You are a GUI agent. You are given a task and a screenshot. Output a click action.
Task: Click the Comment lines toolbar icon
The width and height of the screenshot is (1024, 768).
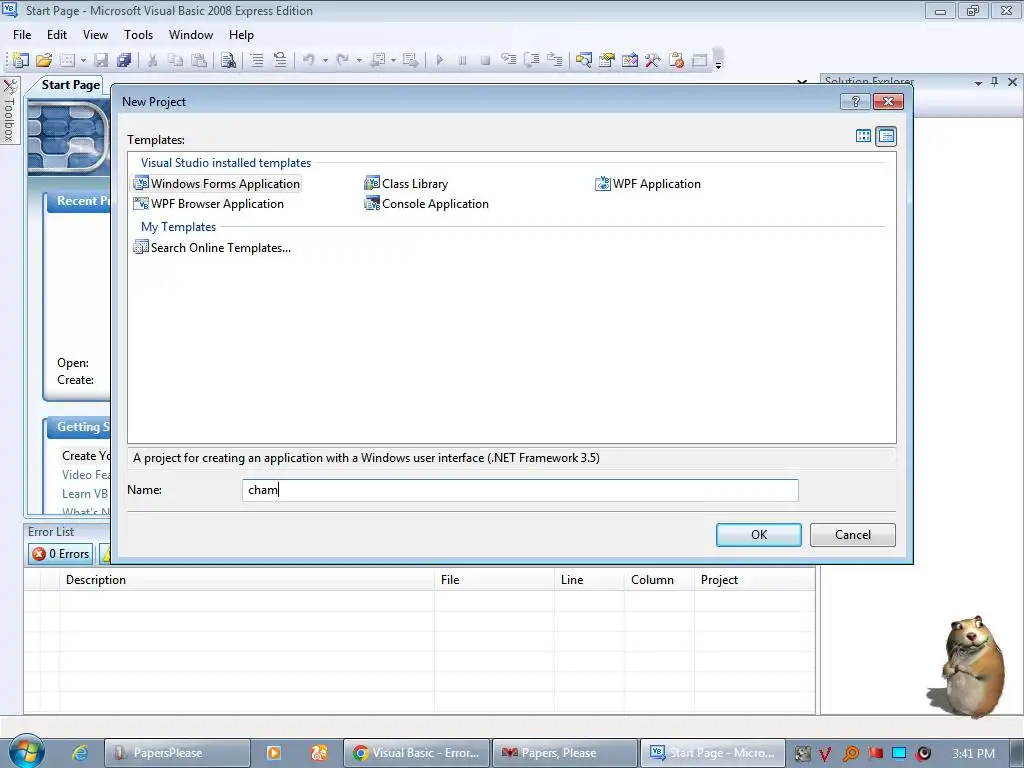click(257, 60)
